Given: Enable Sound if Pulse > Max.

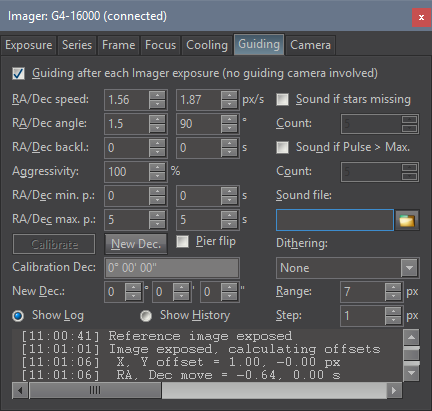Looking at the screenshot, I should point(282,147).
